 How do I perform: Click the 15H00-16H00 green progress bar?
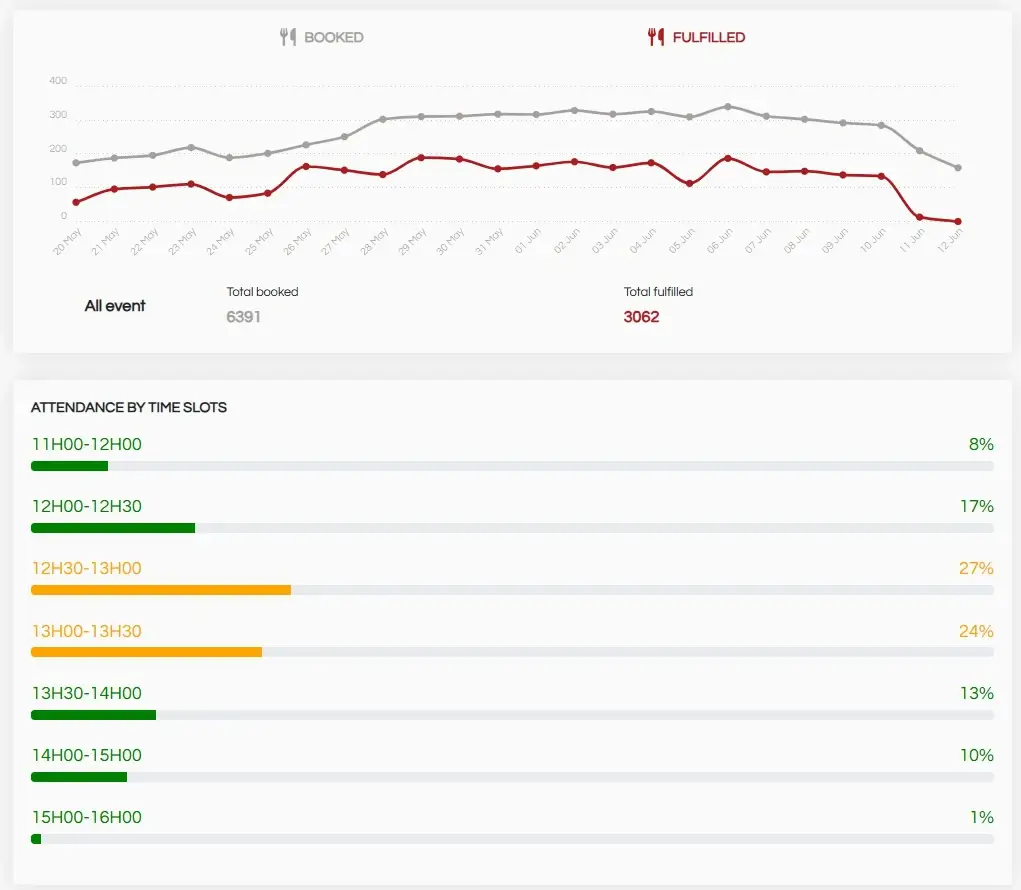pos(36,839)
